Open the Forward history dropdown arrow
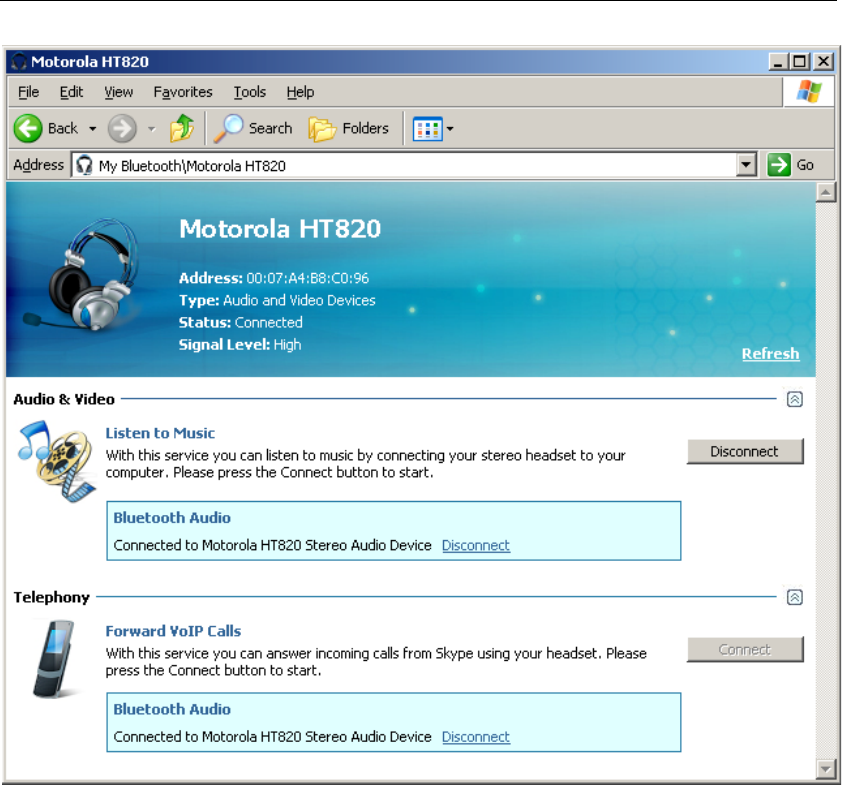842x785 pixels. point(152,129)
